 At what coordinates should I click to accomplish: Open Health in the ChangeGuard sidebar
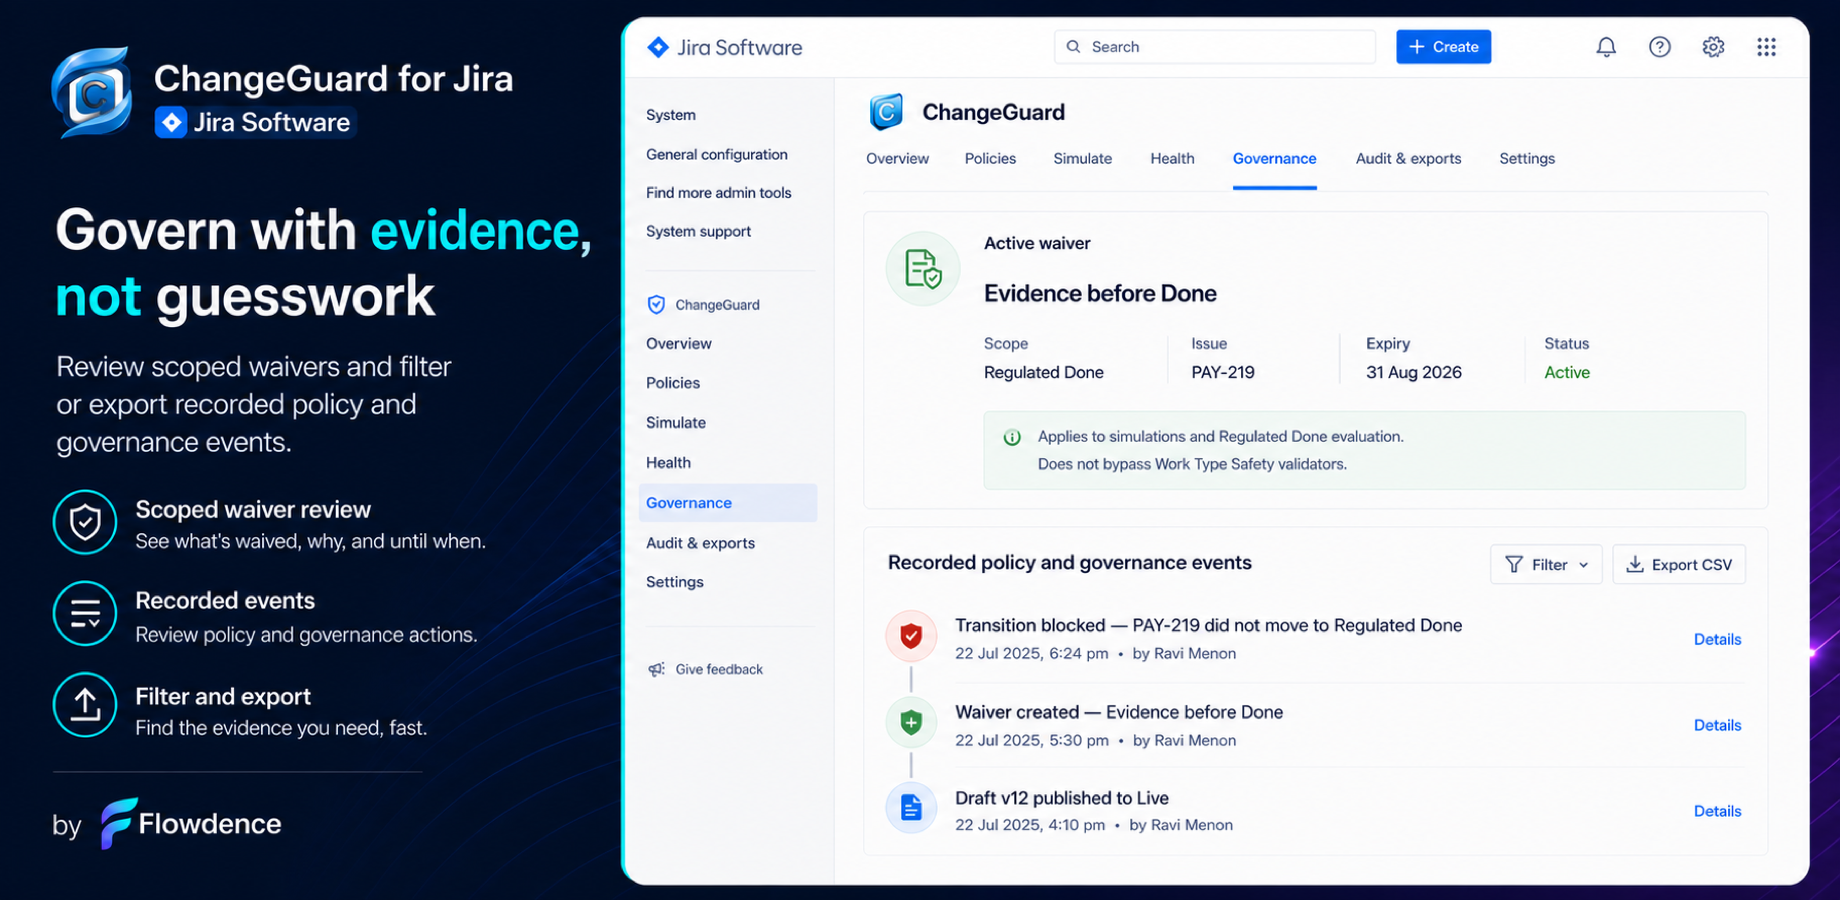point(668,463)
